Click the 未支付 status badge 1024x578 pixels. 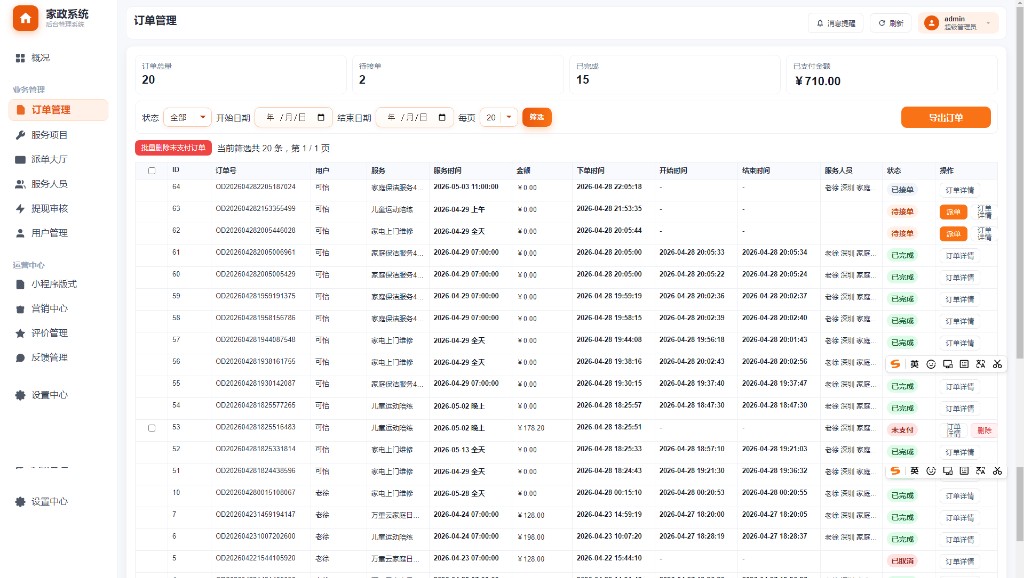pos(903,430)
